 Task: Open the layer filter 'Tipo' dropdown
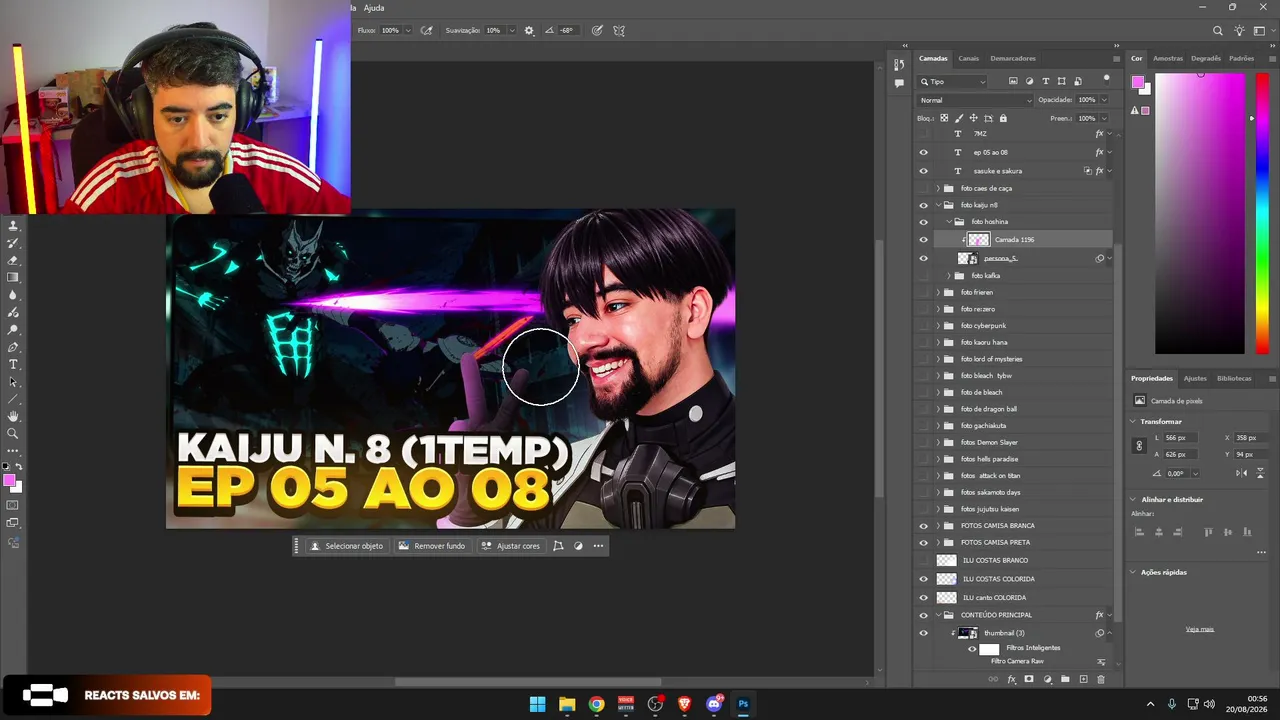(x=953, y=81)
